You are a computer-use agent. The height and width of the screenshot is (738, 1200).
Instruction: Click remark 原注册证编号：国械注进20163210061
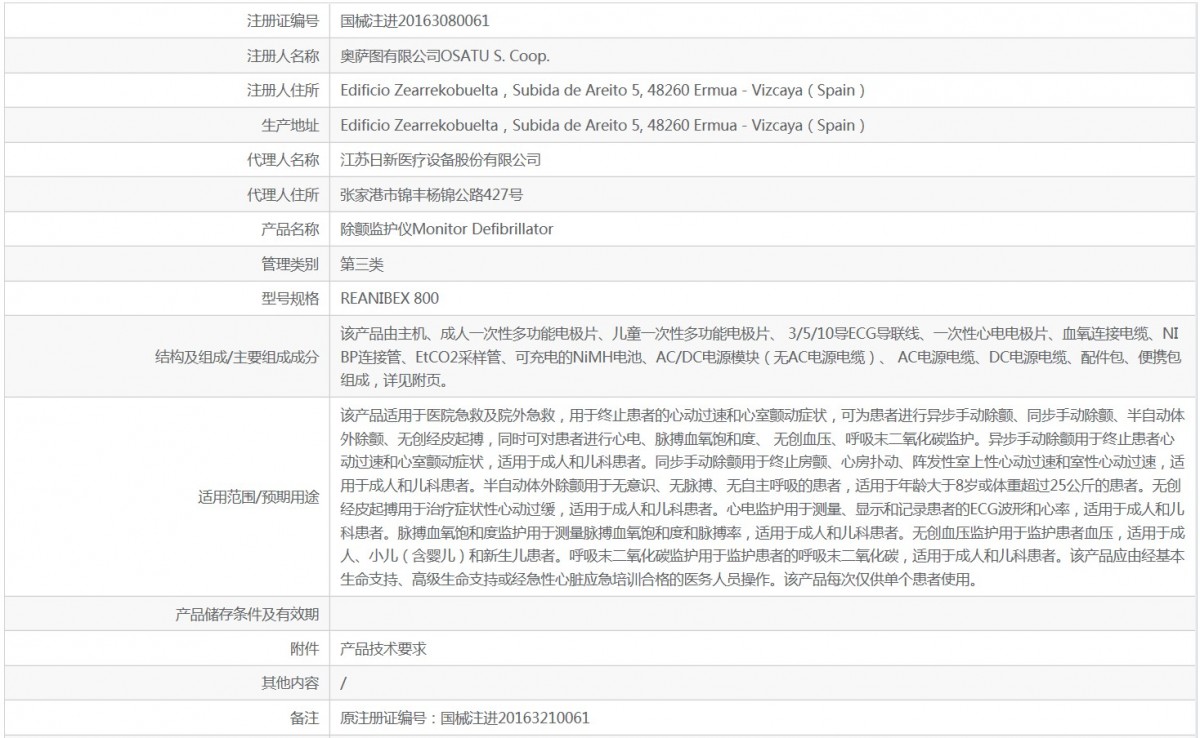pos(464,718)
